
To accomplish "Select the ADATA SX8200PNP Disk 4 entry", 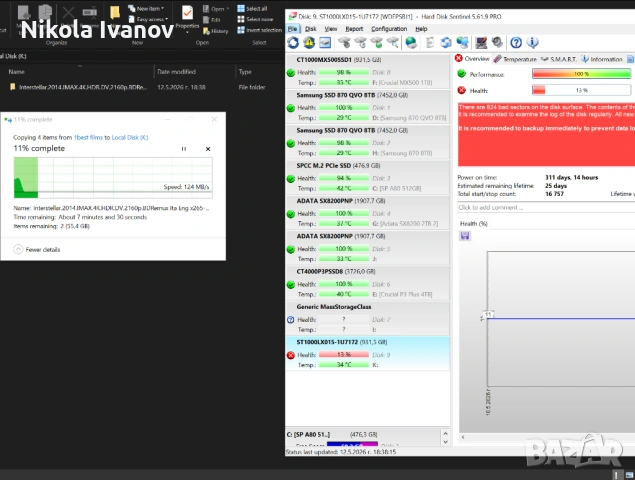I will 368,212.
